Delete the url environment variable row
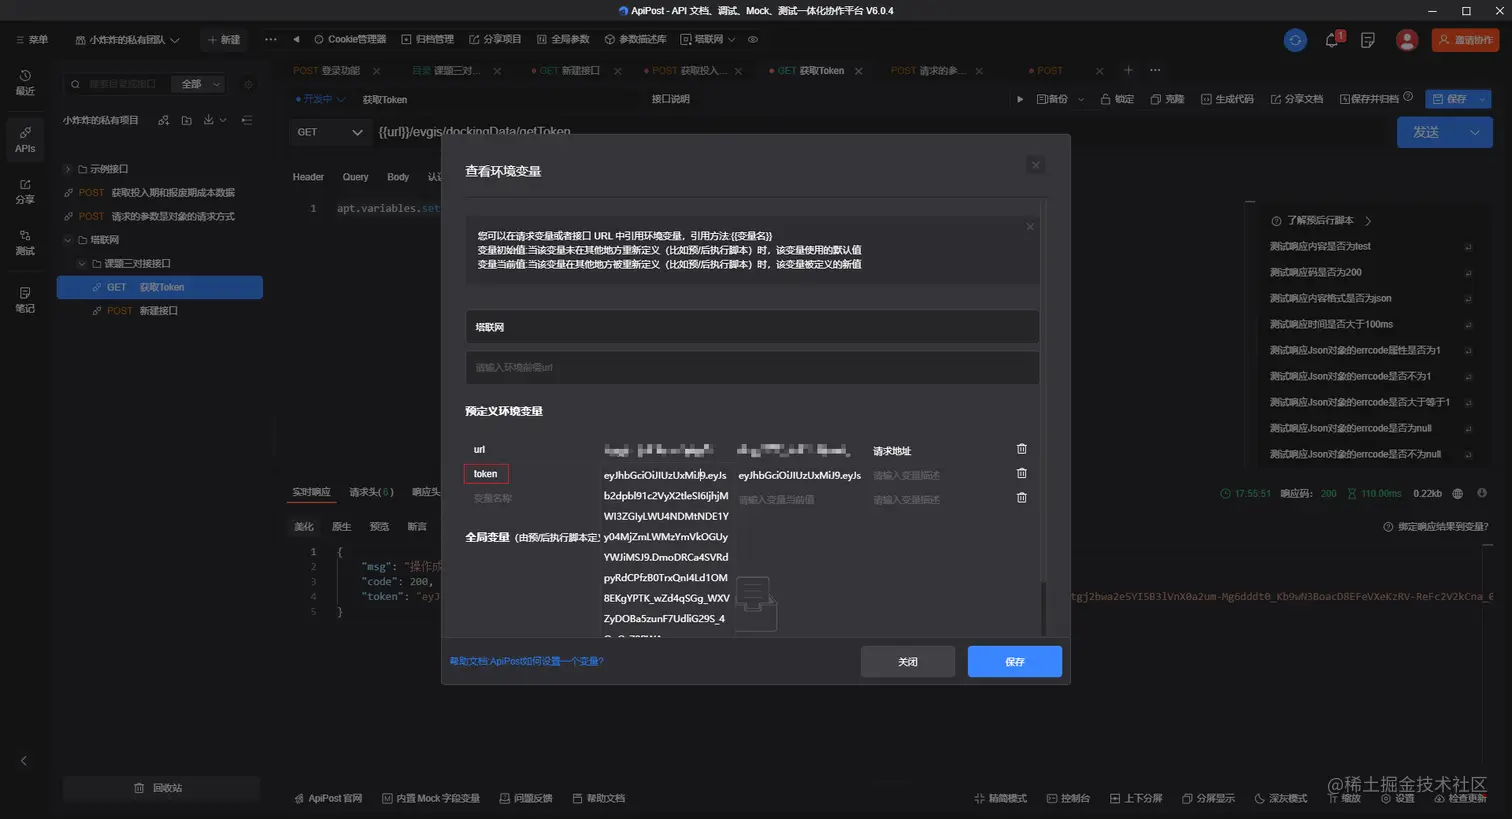Screen dimensions: 1512x819 tap(1021, 449)
